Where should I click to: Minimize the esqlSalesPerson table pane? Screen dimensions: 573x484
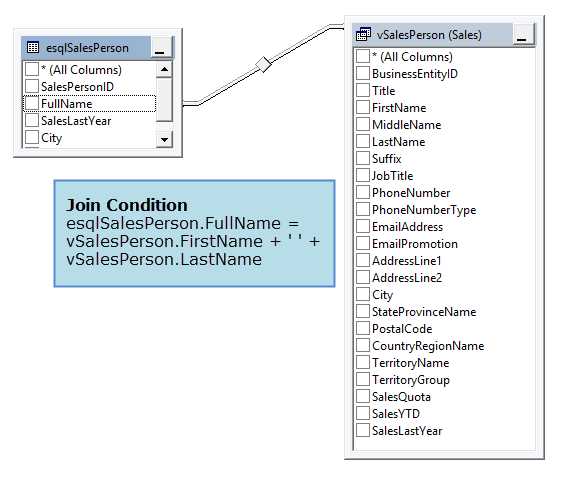coord(161,48)
